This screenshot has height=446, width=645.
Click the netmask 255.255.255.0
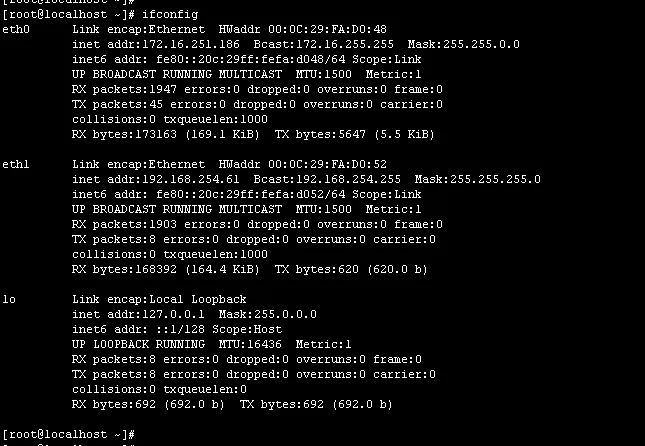tap(491, 179)
